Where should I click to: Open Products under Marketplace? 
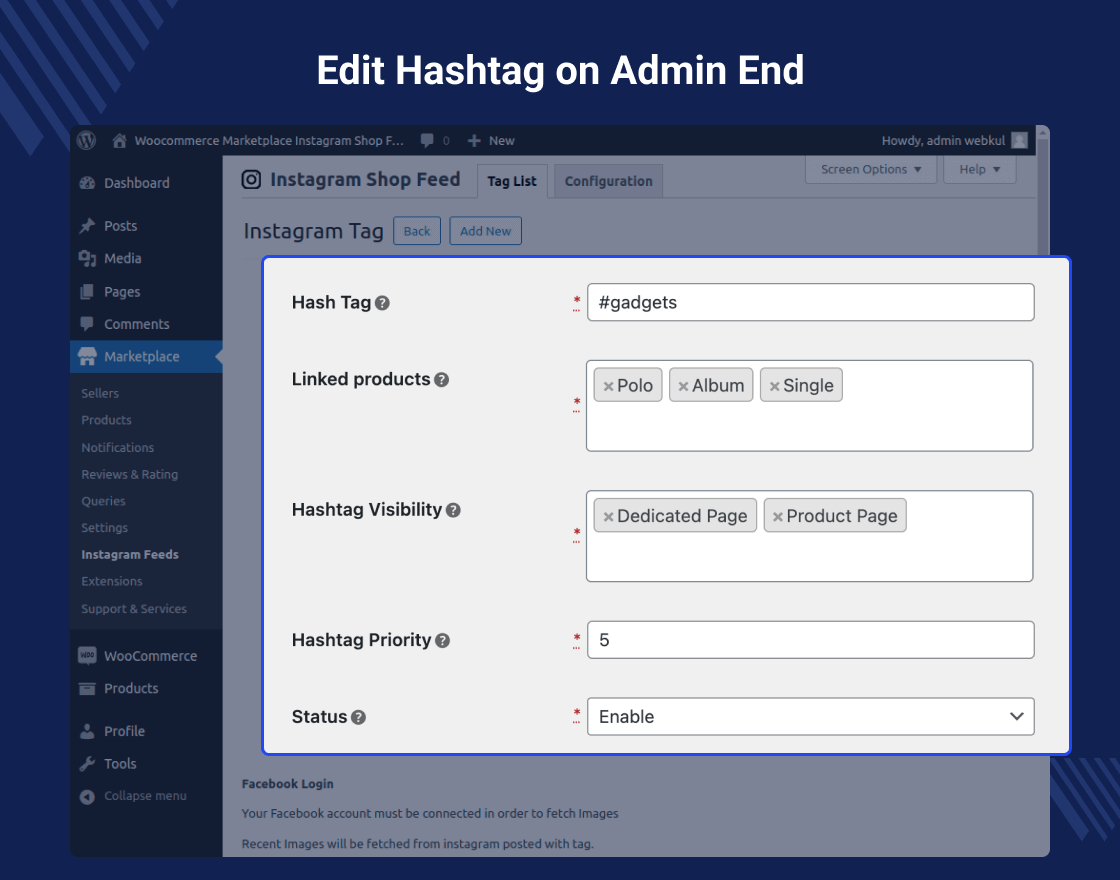point(106,420)
